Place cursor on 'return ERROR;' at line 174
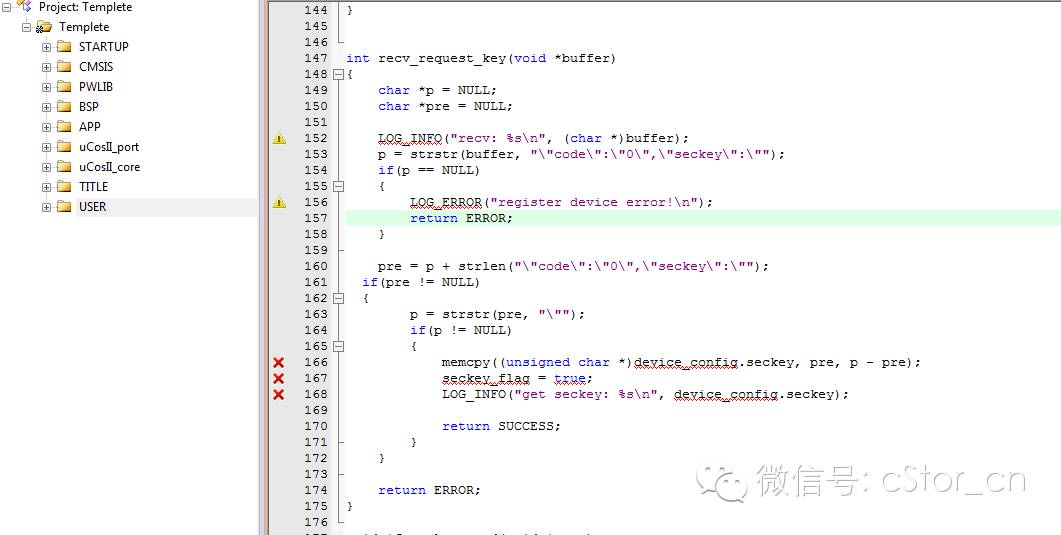 tap(430, 490)
